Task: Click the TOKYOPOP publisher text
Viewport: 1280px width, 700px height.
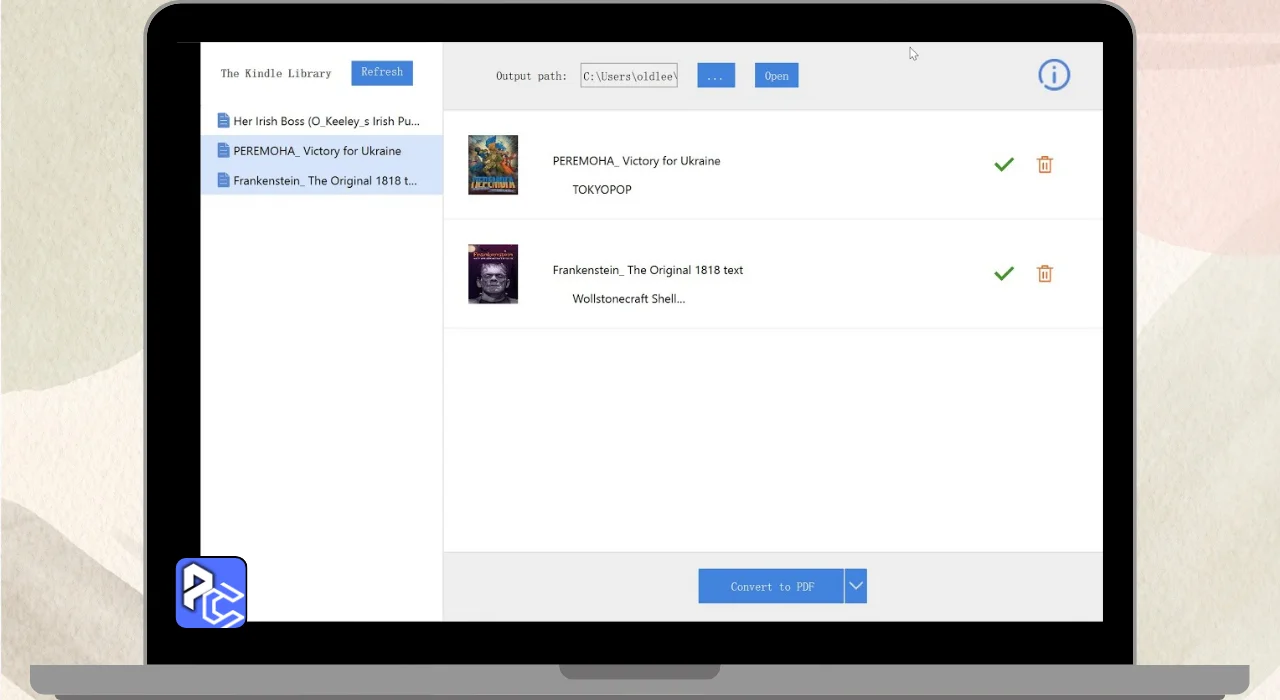Action: pos(602,190)
